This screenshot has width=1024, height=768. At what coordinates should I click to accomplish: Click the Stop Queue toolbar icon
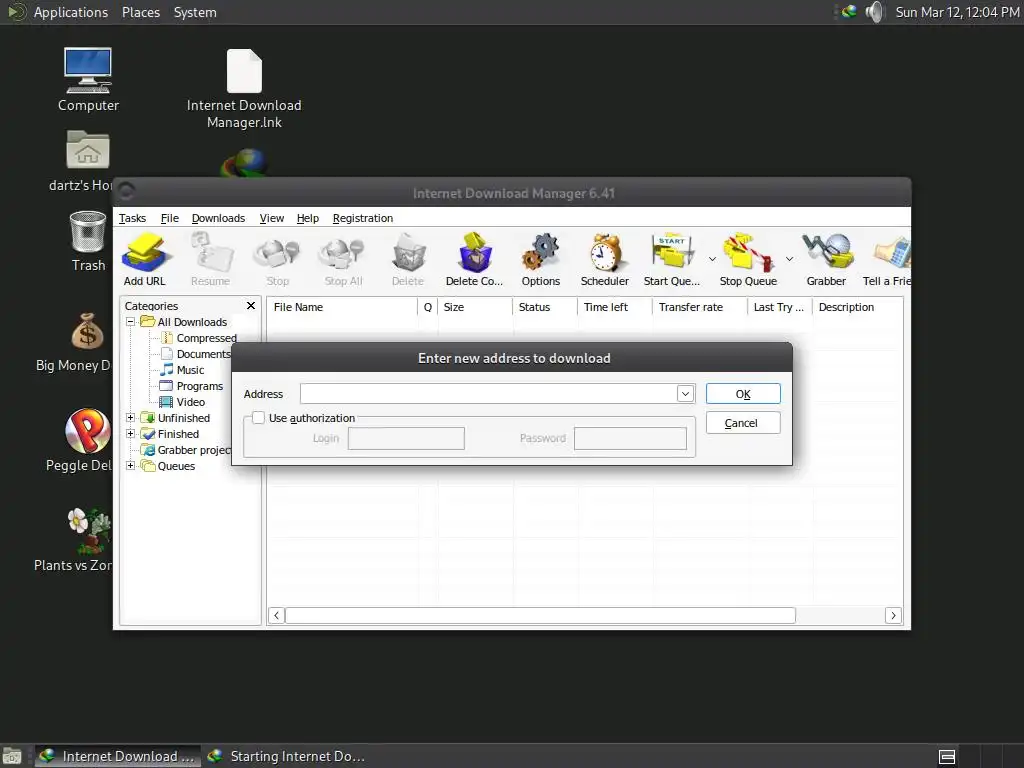click(748, 252)
